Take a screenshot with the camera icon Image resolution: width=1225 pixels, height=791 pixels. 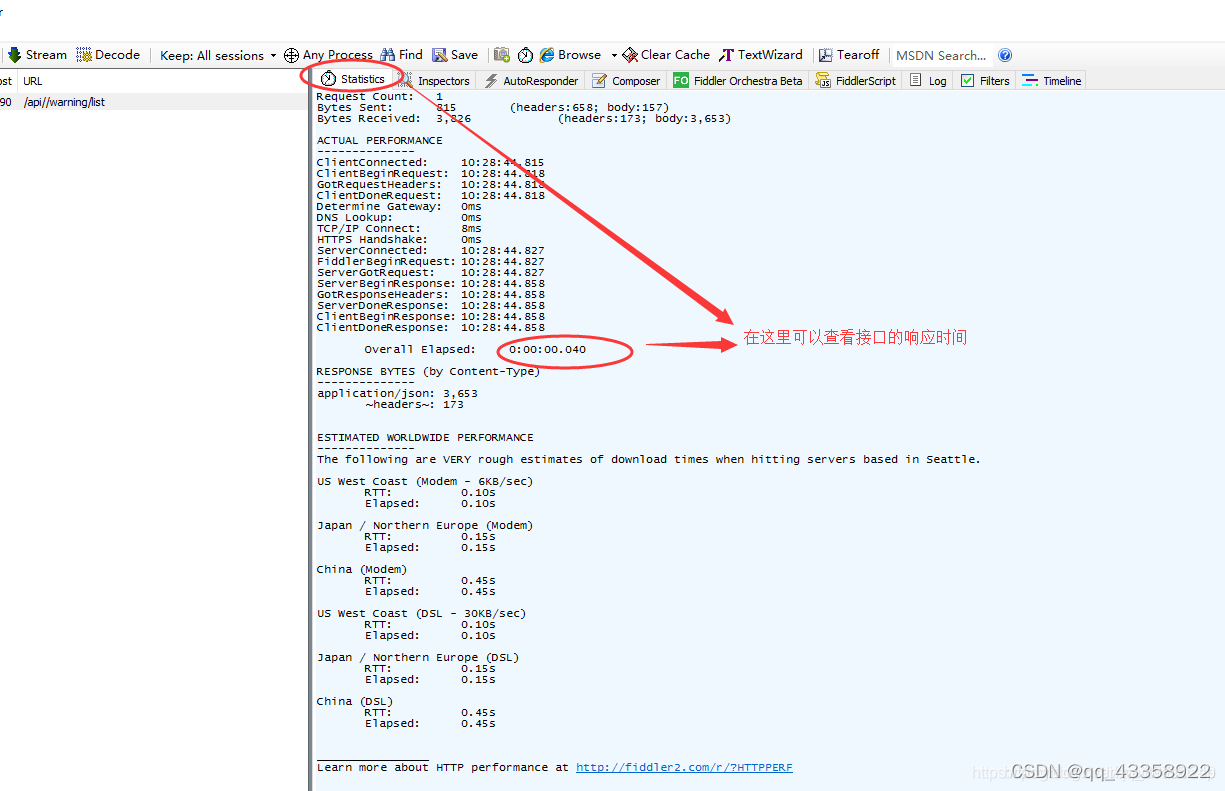502,55
